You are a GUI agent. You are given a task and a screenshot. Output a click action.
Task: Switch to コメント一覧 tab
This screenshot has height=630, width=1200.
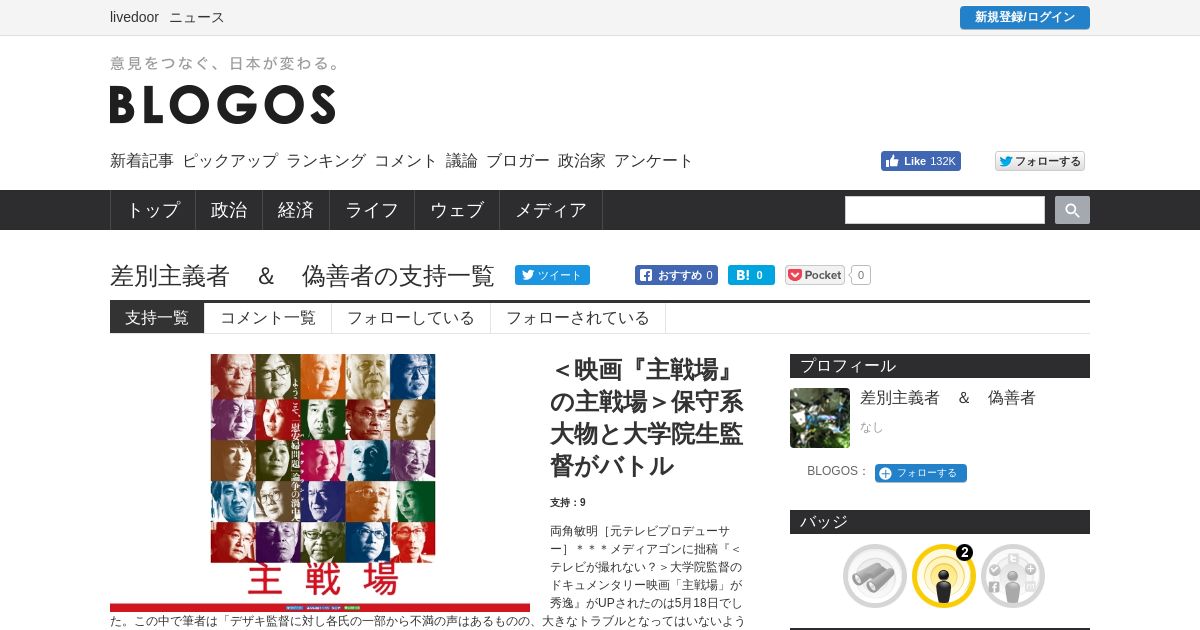[x=268, y=318]
